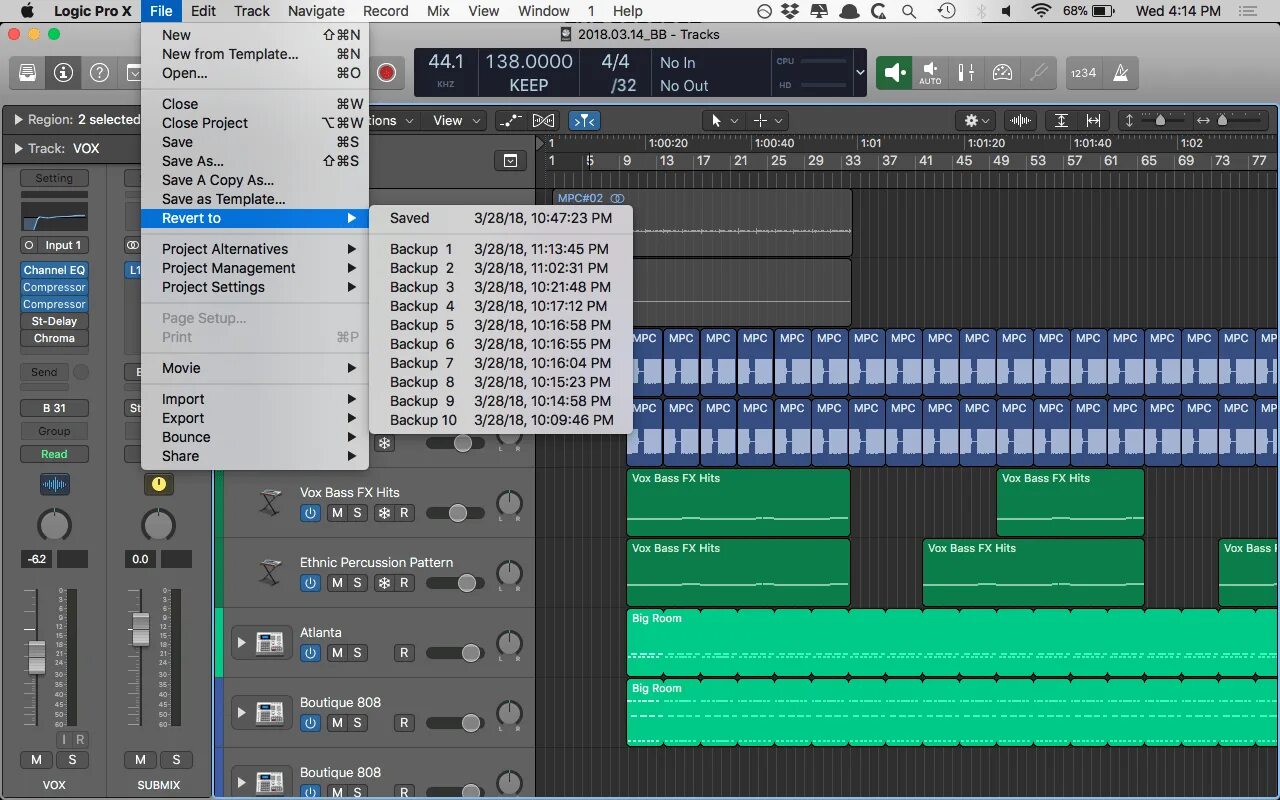The width and height of the screenshot is (1280, 800).
Task: Open the Library panel icon
Action: coord(27,73)
